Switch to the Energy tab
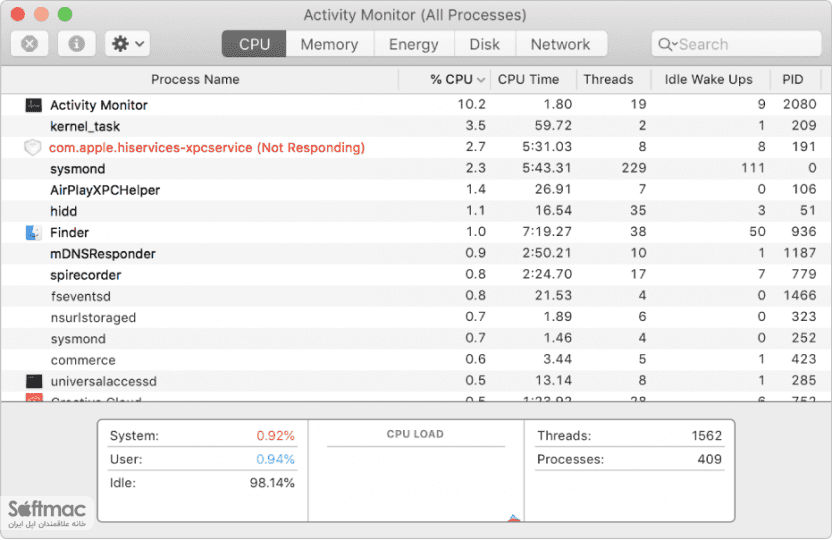 [414, 44]
